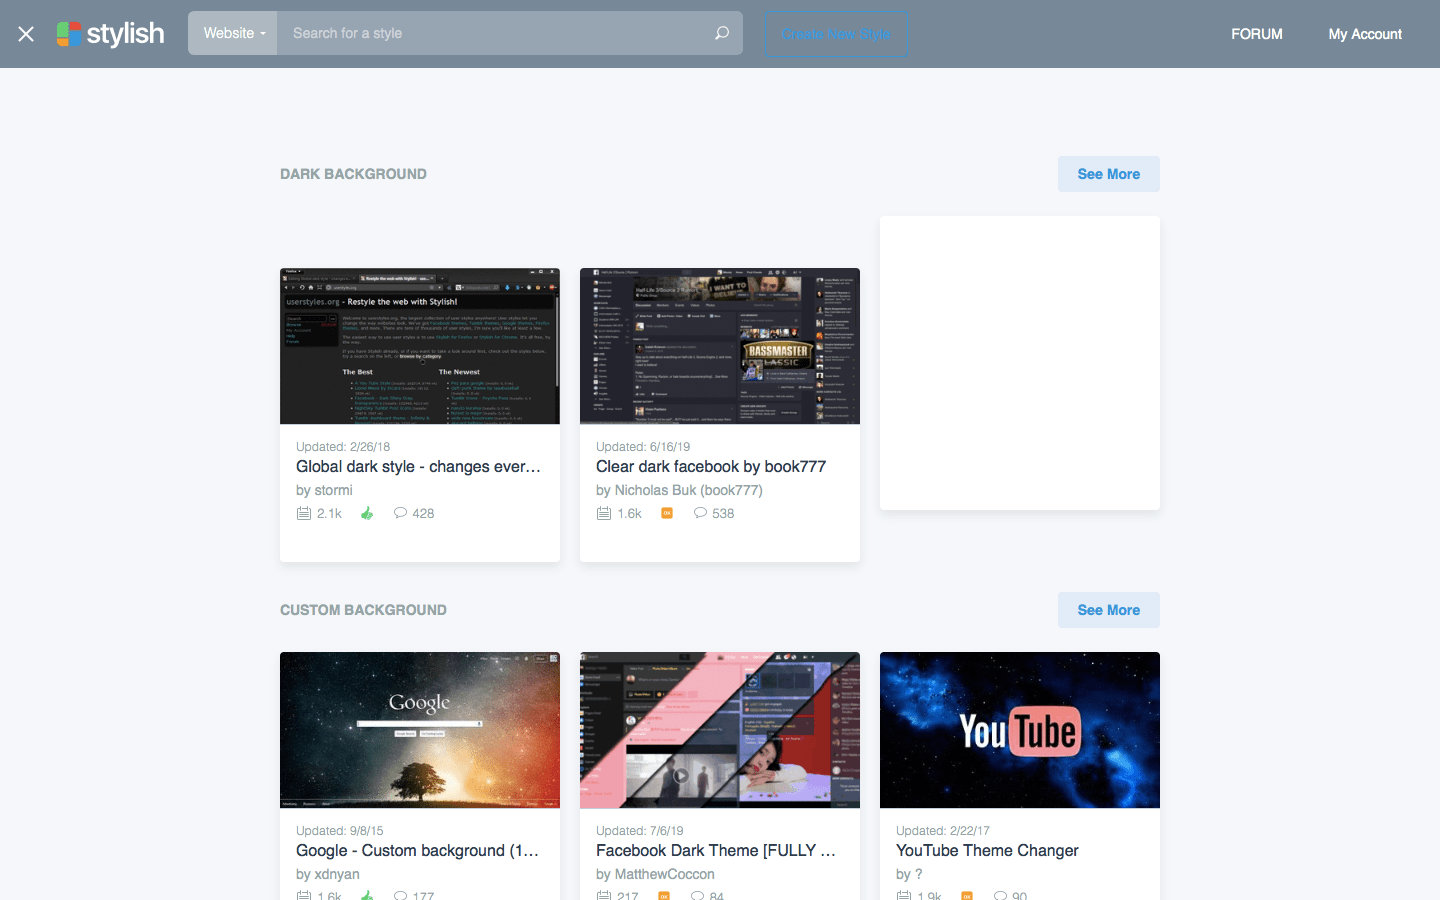Click thumbs-up icon on Global dark style
This screenshot has width=1440, height=900.
pyautogui.click(x=367, y=513)
